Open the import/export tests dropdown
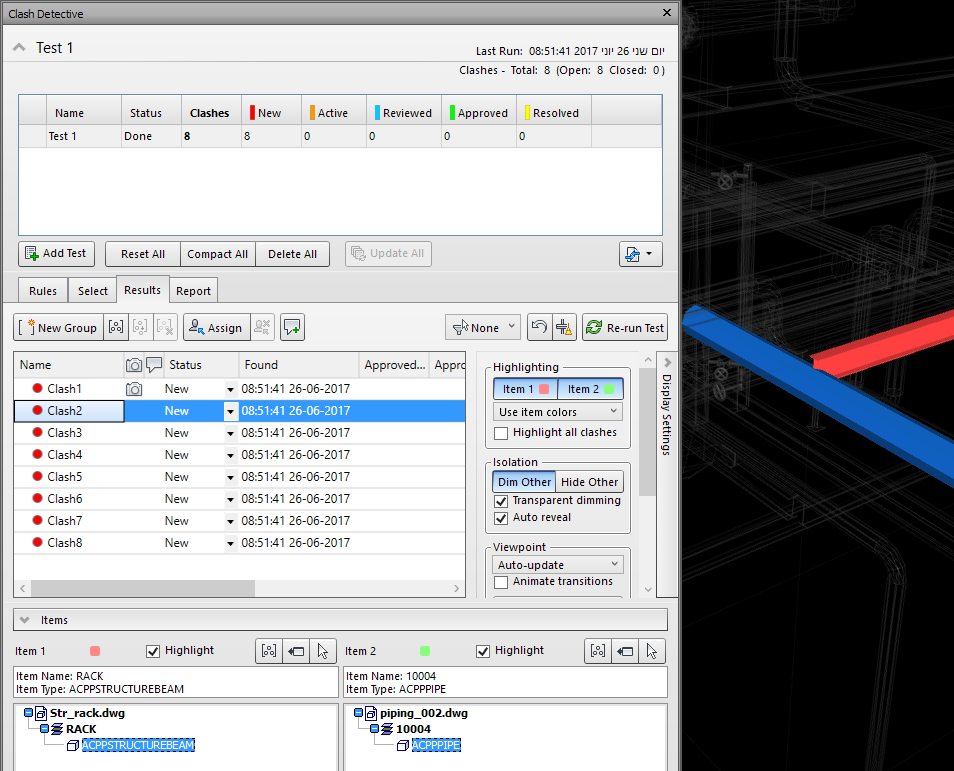Image resolution: width=954 pixels, height=771 pixels. coord(640,254)
